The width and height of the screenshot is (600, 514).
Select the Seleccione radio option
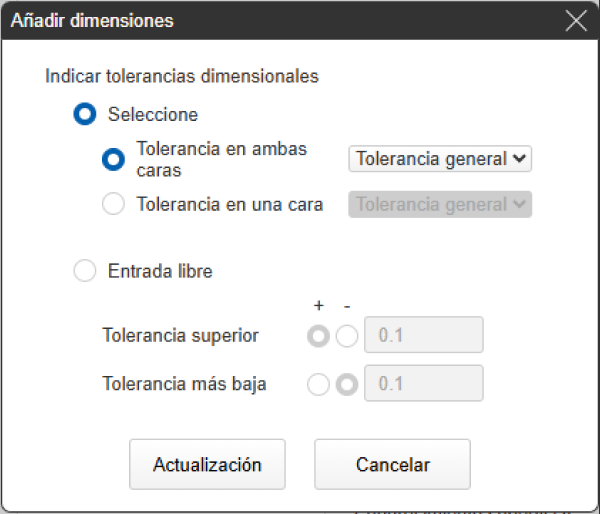tap(86, 114)
